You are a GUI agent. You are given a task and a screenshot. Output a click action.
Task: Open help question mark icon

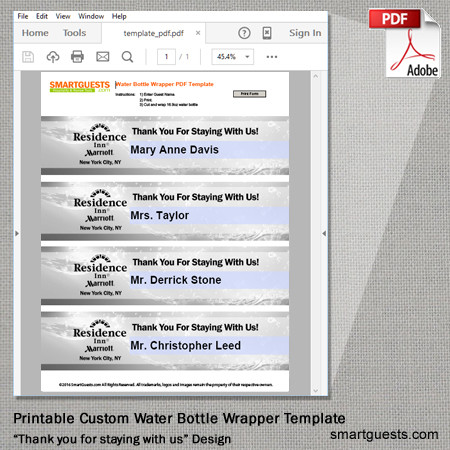coord(244,33)
